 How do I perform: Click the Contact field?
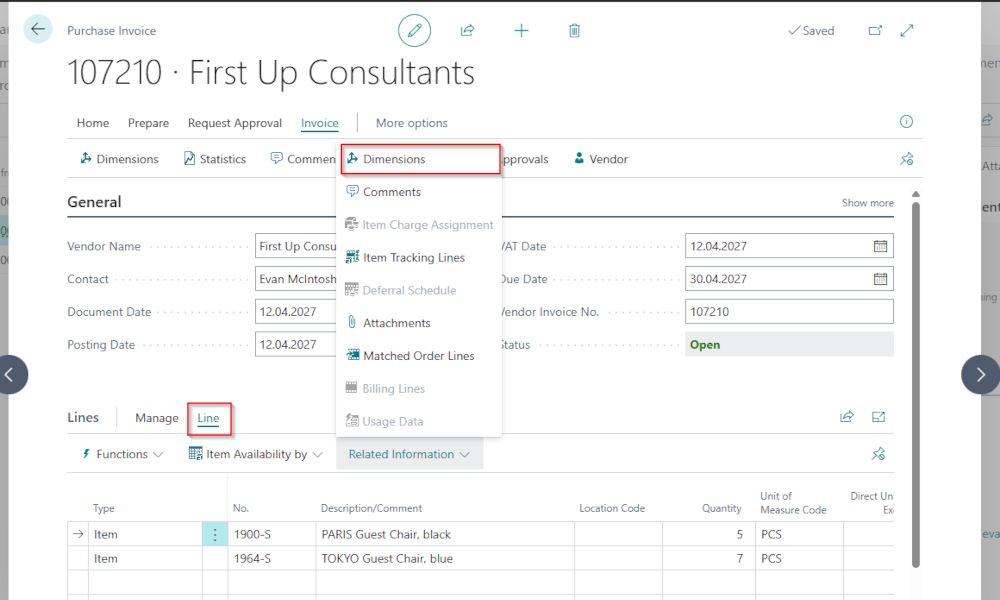tap(296, 279)
